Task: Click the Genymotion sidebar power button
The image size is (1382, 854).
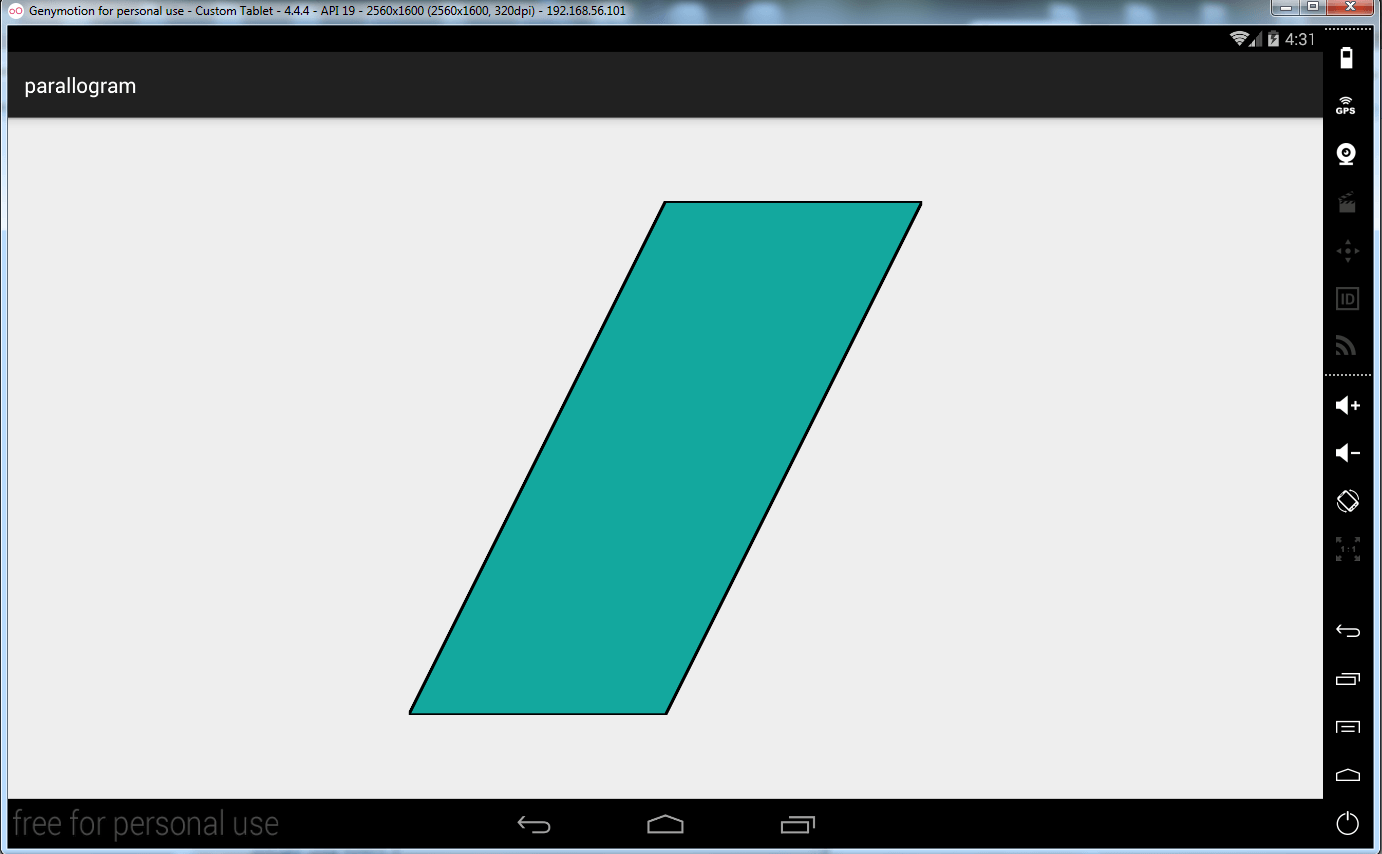Action: click(x=1348, y=823)
